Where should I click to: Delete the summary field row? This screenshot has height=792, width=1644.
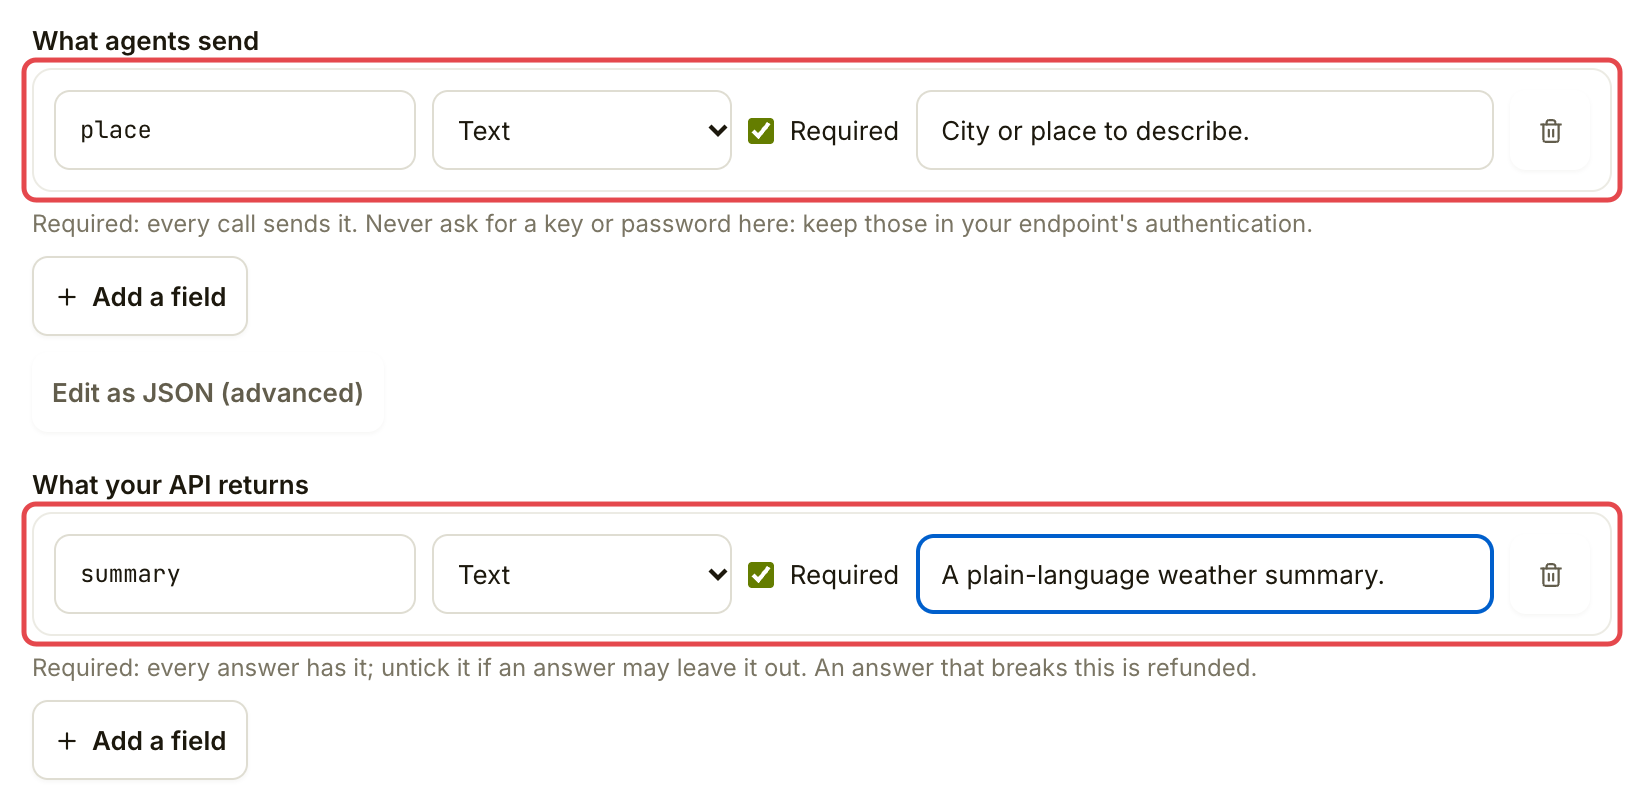(x=1550, y=575)
